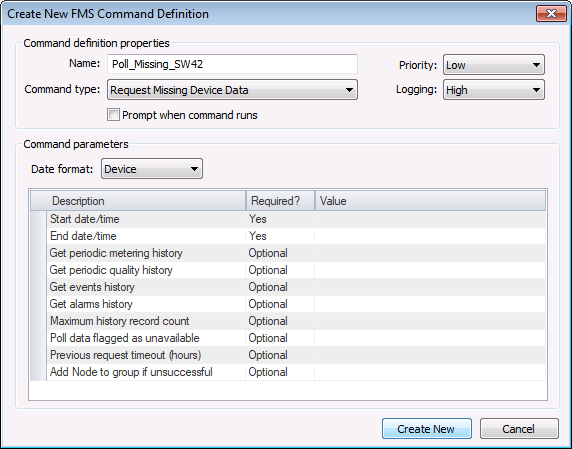Select Previous request timeout (hours) row
Viewport: 572px width, 449px height.
[288, 355]
